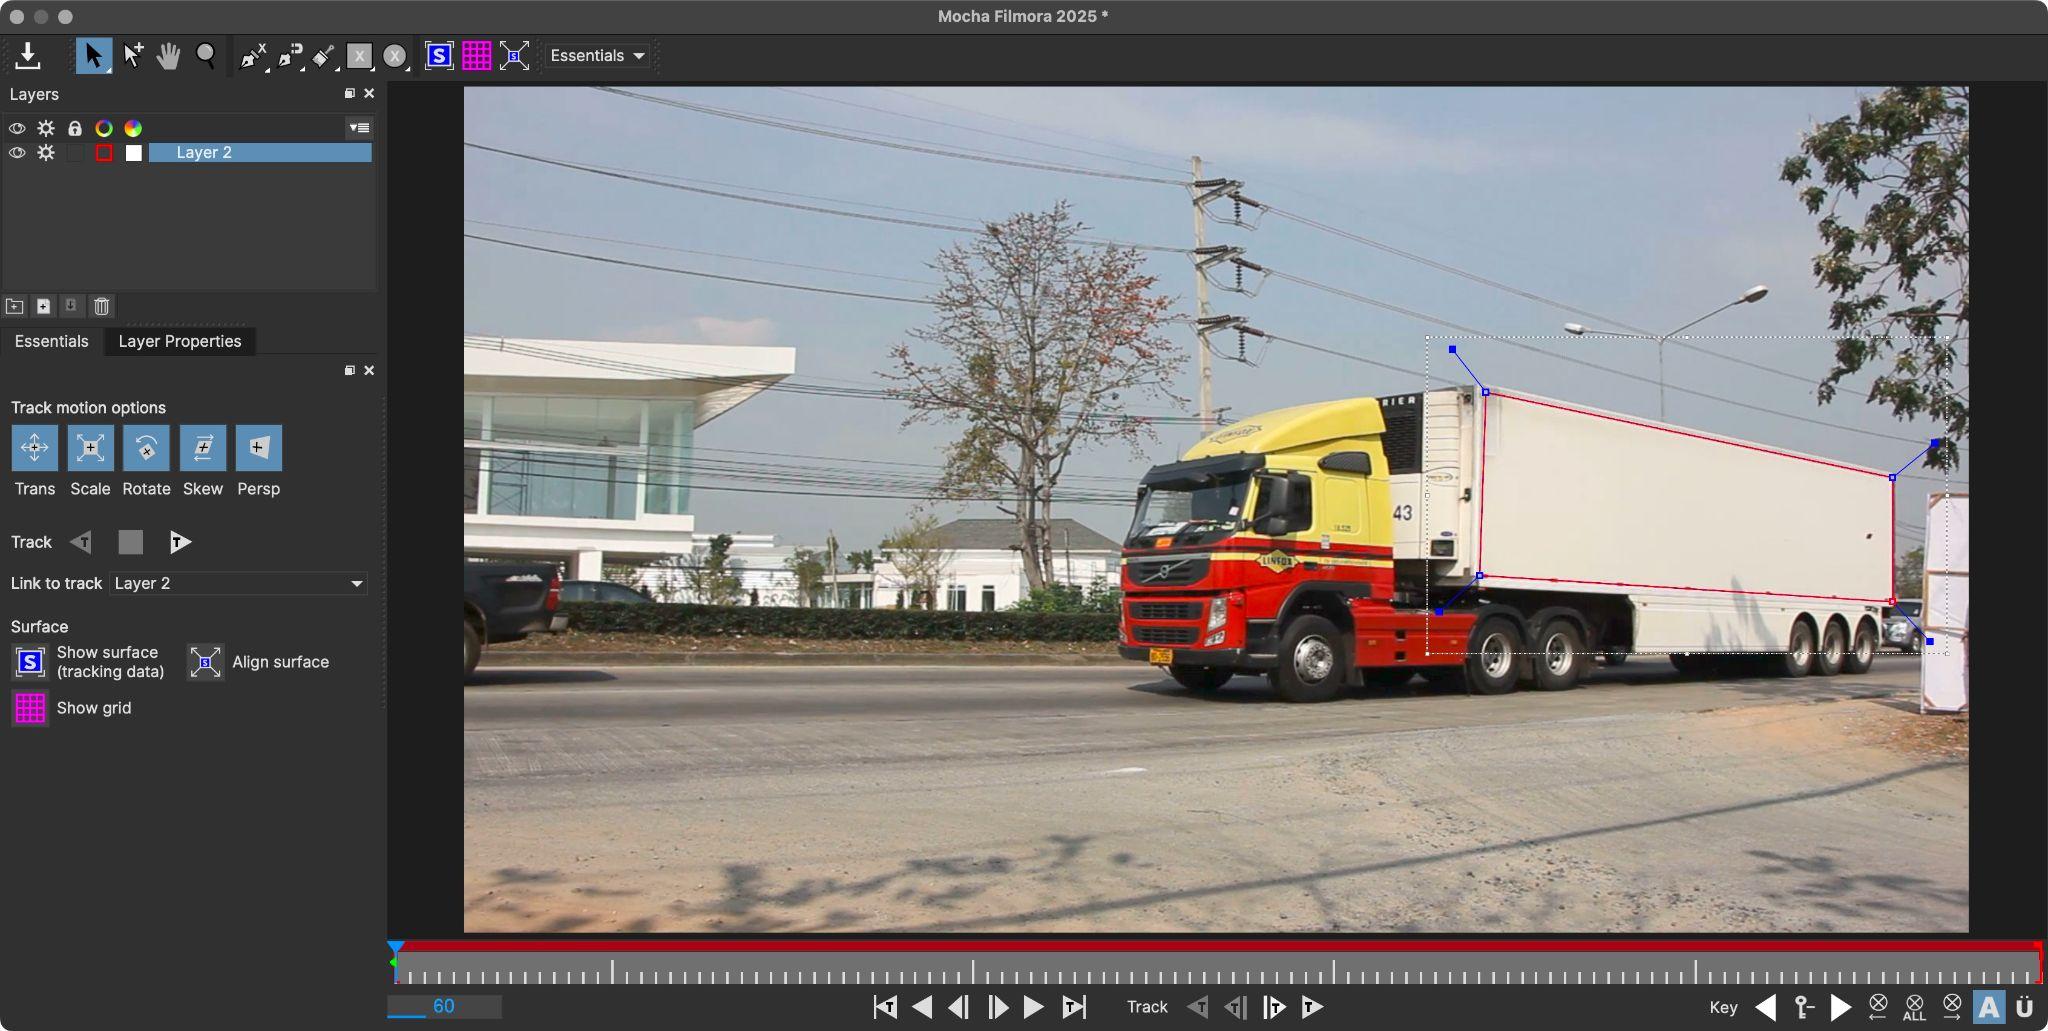Toggle Show surface tracking data
Image resolution: width=2048 pixels, height=1031 pixels.
30,662
